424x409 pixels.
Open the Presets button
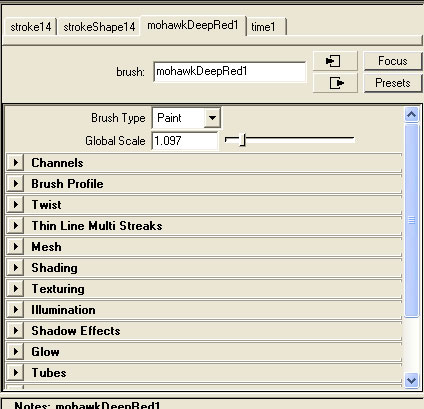pyautogui.click(x=393, y=83)
